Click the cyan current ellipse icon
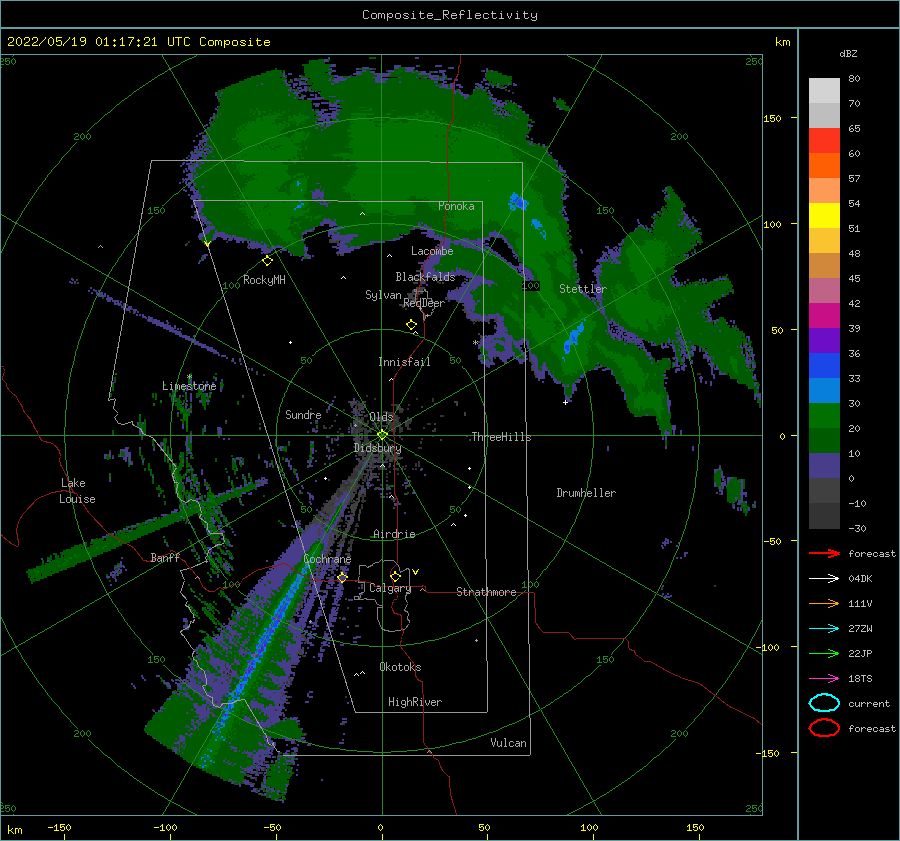 [824, 703]
